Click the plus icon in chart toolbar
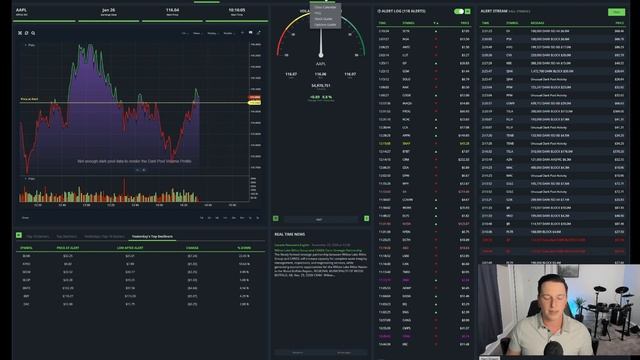 [x=242, y=33]
